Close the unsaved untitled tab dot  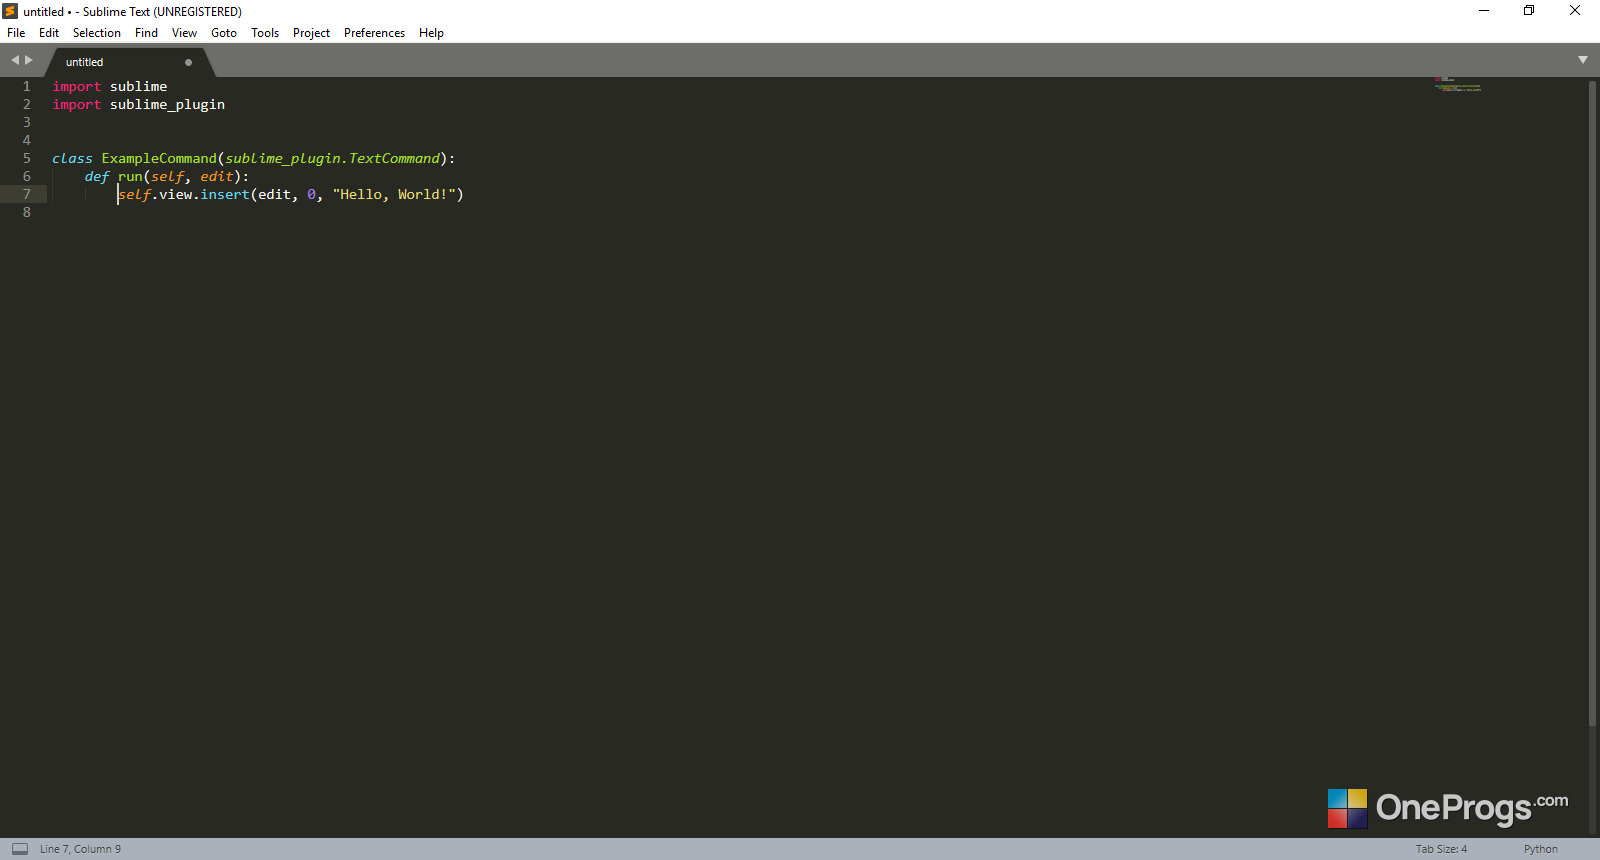[188, 62]
